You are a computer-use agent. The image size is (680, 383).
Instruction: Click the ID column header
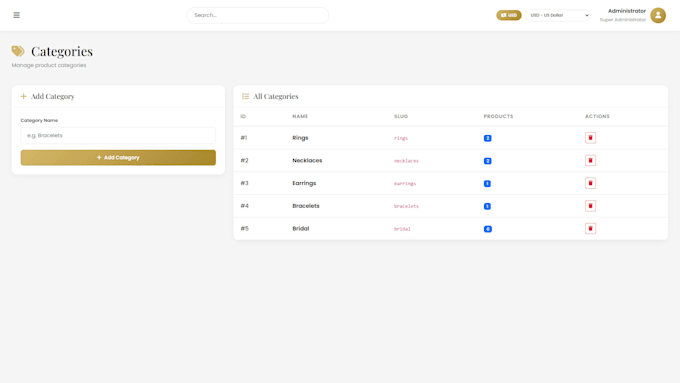(243, 116)
